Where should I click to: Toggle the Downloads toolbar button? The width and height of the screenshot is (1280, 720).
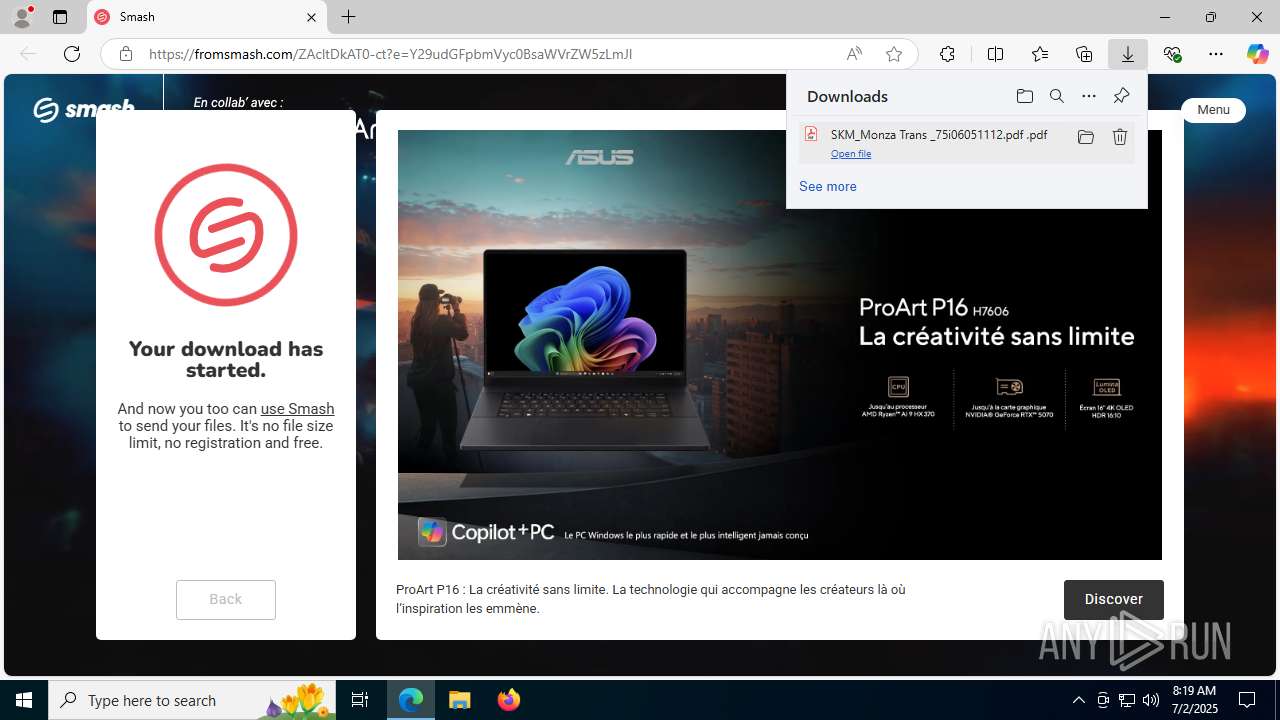point(1128,54)
